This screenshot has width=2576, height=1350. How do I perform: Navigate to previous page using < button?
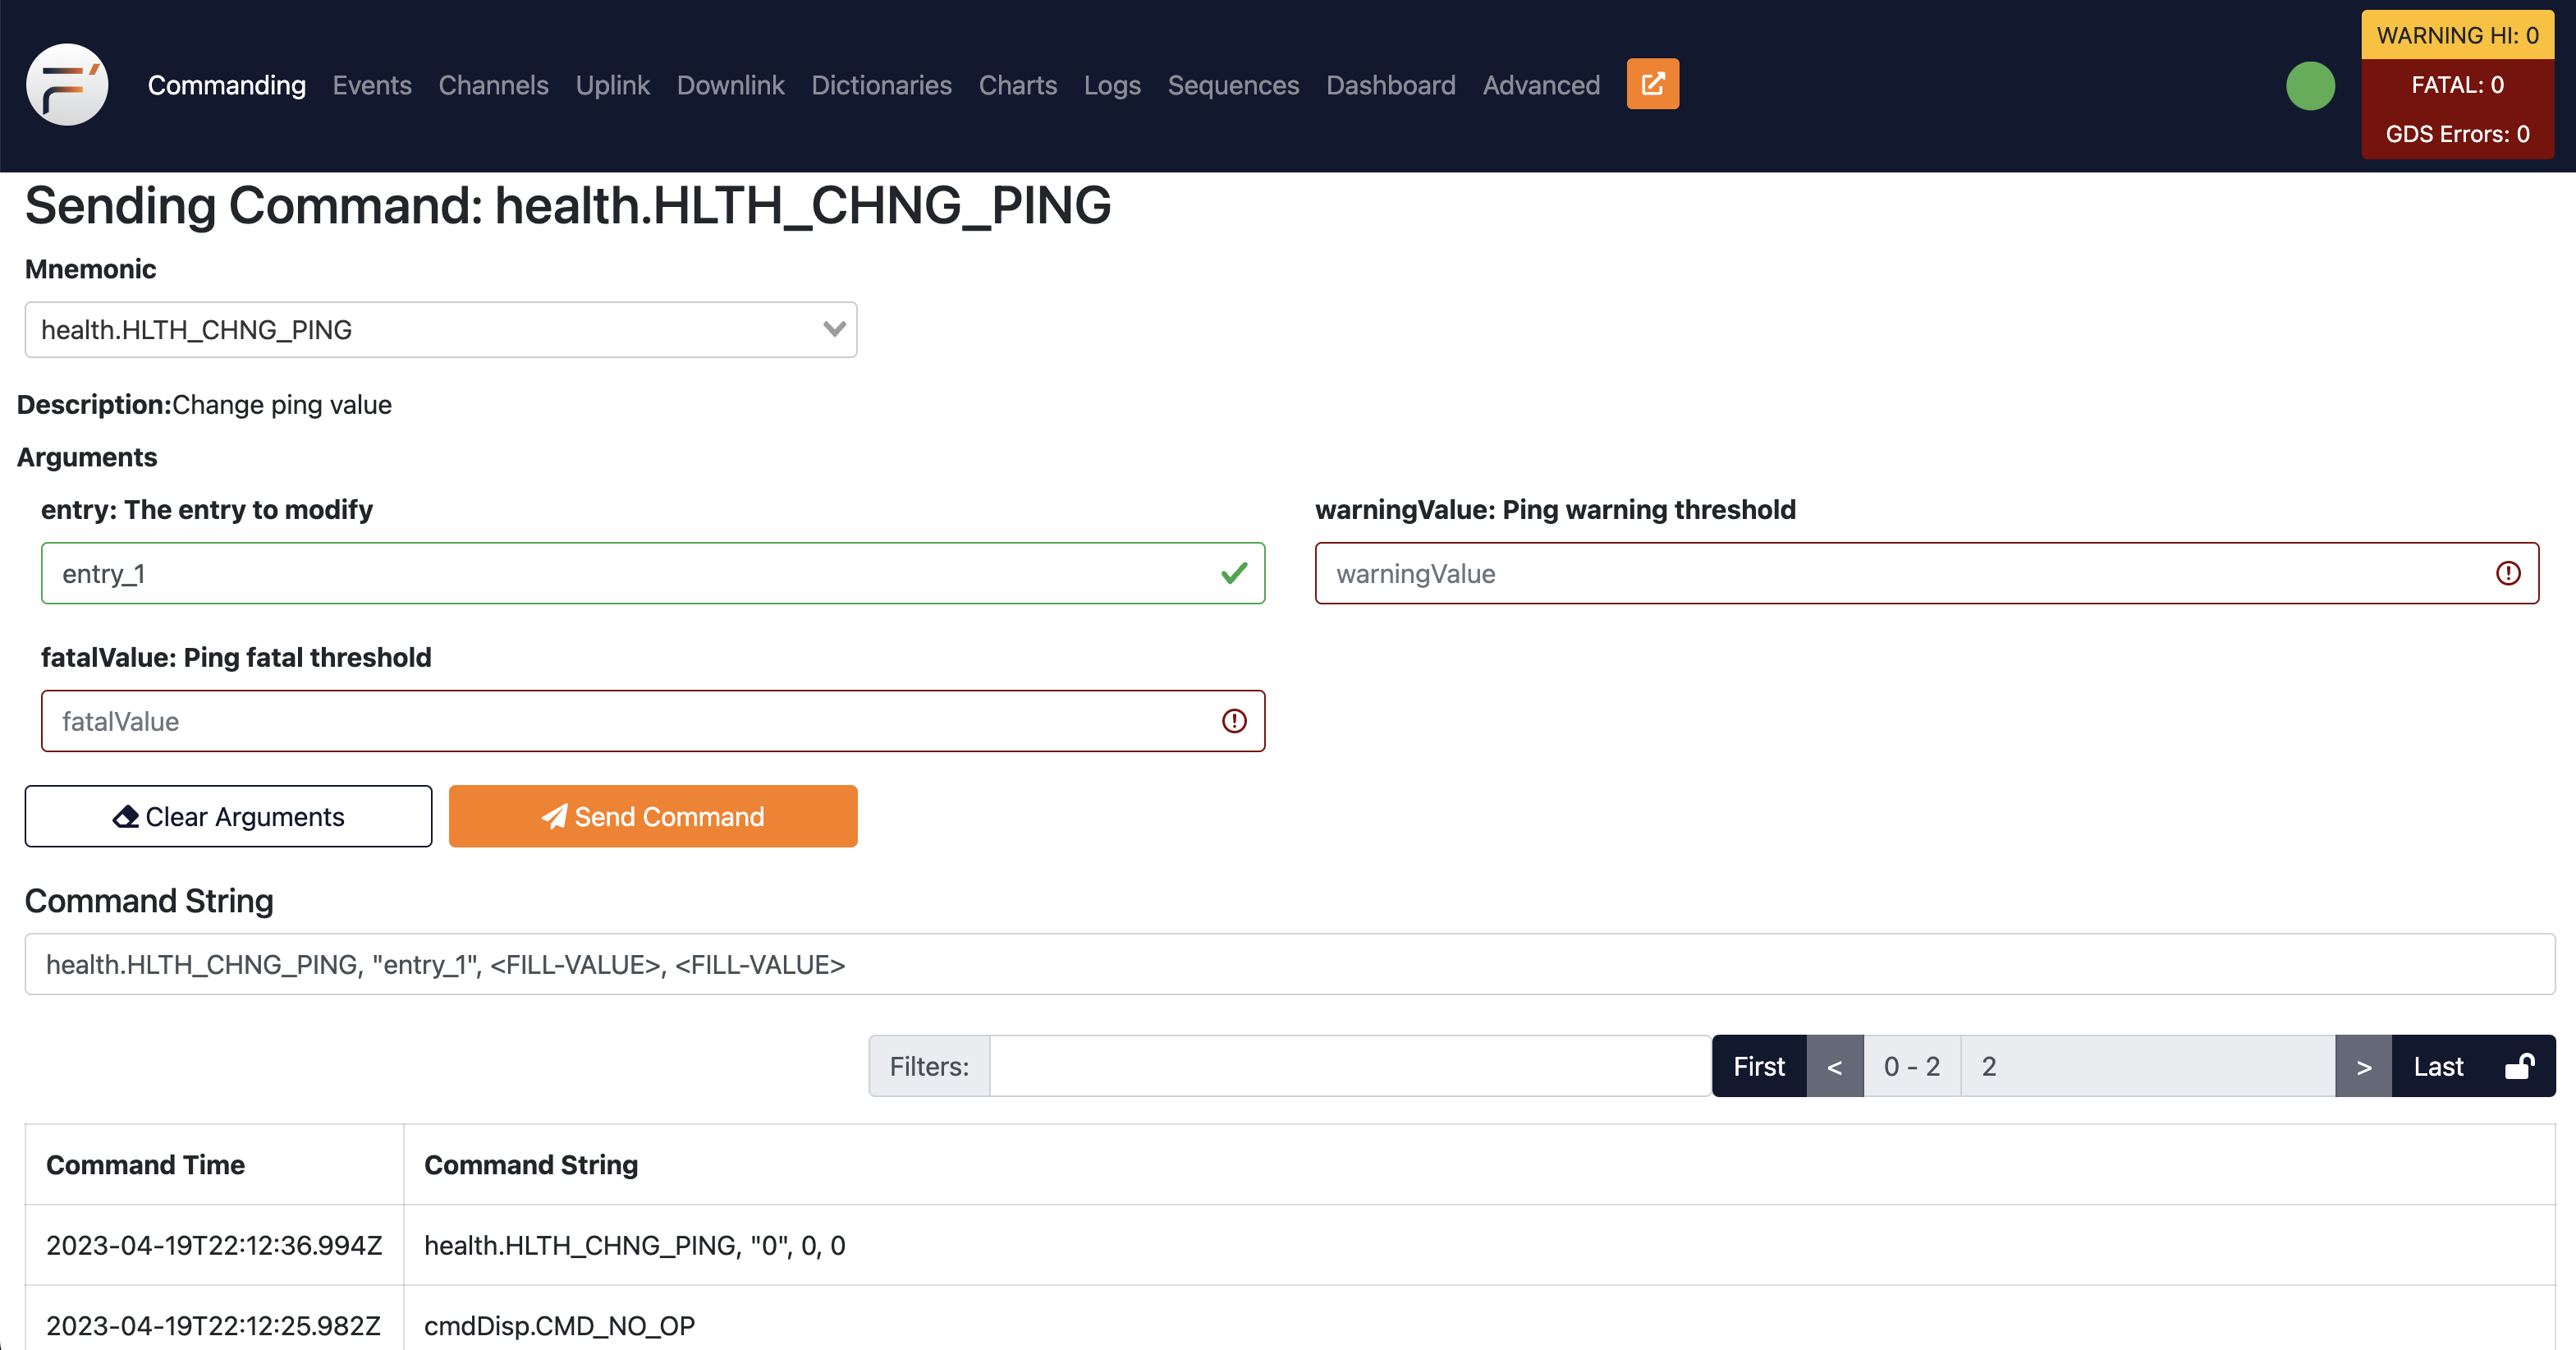point(1835,1065)
